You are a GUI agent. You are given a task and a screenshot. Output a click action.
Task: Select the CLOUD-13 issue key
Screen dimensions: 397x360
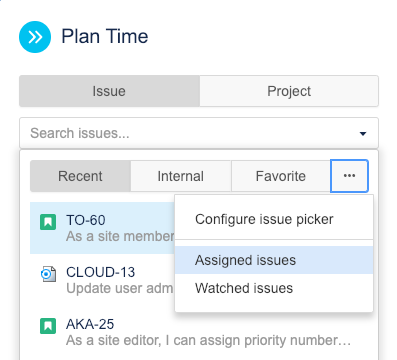101,272
